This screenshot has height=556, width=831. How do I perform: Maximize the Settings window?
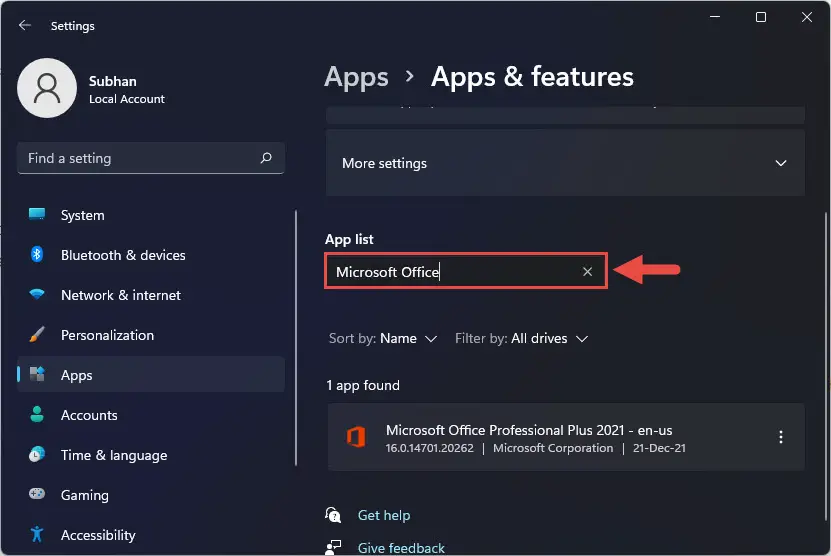pyautogui.click(x=761, y=17)
